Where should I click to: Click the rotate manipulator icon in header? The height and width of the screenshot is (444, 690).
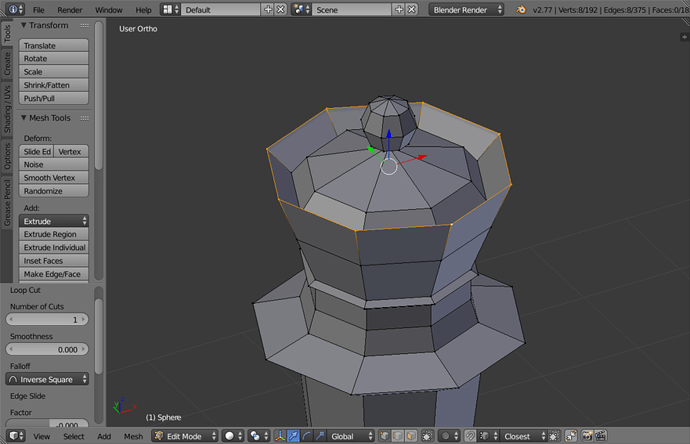click(306, 437)
